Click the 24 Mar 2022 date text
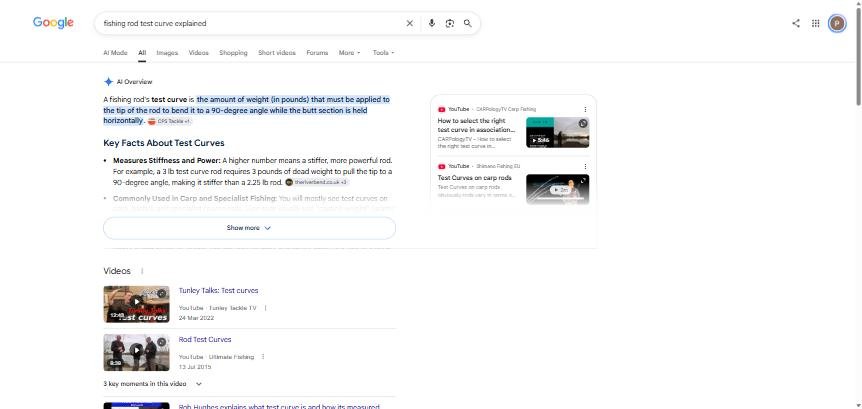The height and width of the screenshot is (409, 862). tap(196, 318)
